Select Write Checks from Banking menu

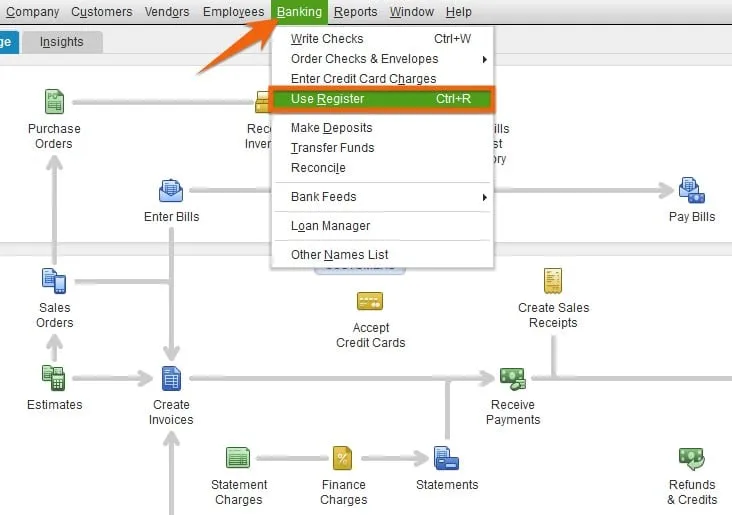[x=381, y=39]
